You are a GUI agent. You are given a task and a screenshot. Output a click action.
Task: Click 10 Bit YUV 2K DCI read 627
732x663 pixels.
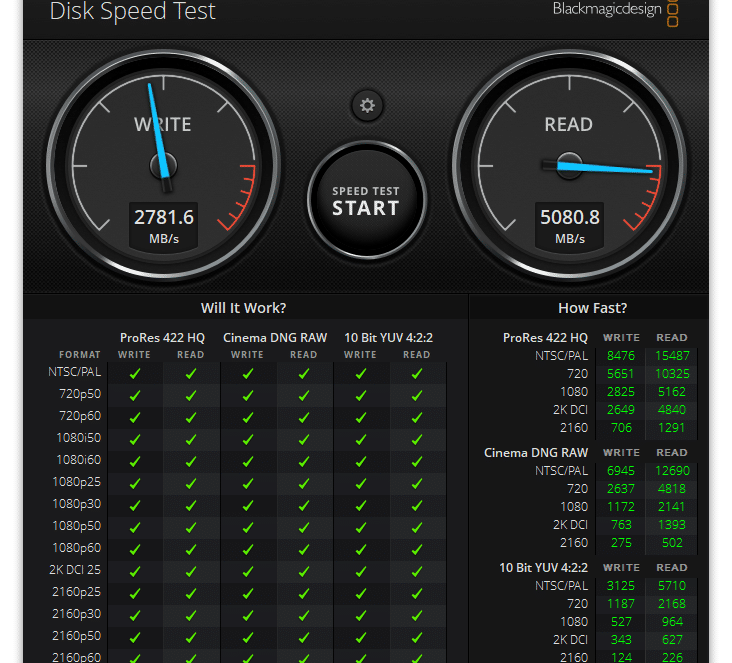pos(672,640)
